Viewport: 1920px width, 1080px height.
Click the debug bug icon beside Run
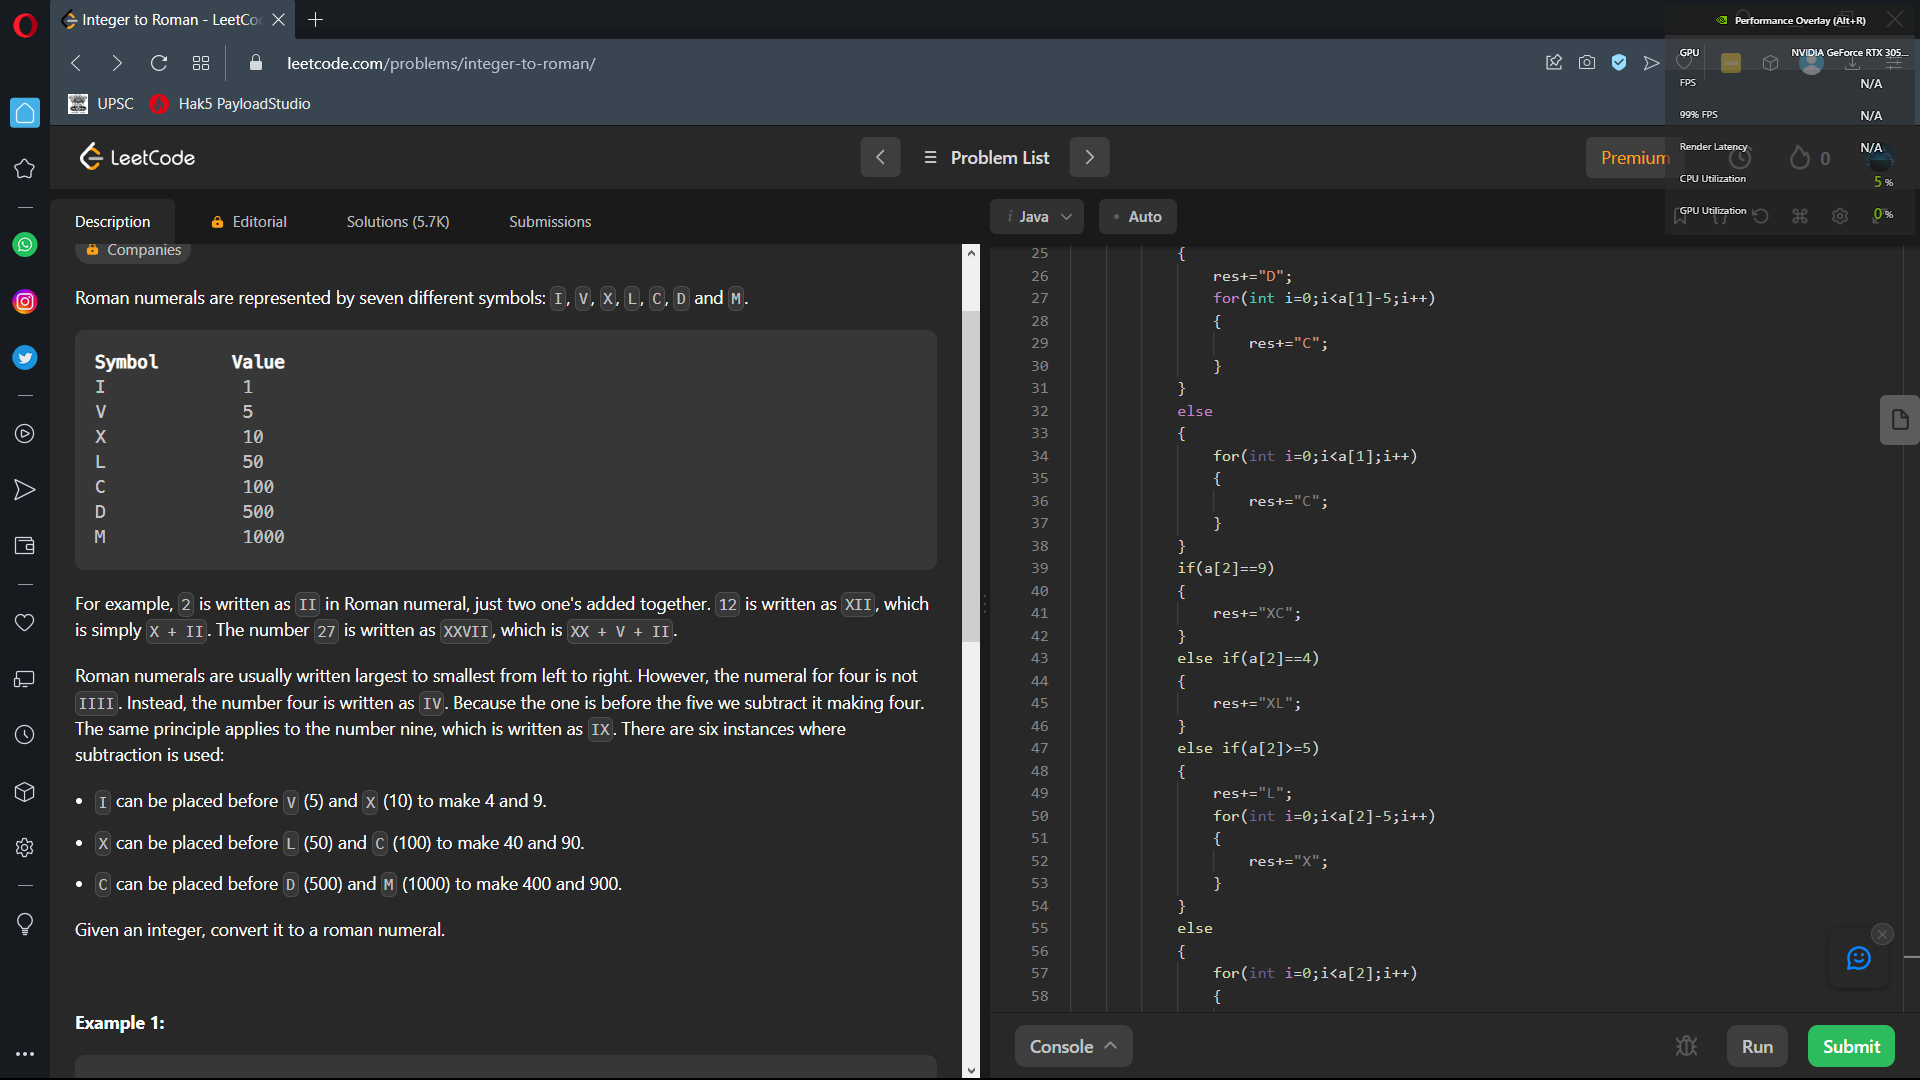pos(1686,1046)
